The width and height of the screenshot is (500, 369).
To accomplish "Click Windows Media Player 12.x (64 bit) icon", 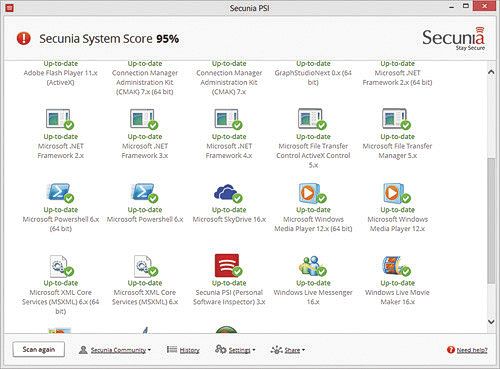I will tap(312, 193).
